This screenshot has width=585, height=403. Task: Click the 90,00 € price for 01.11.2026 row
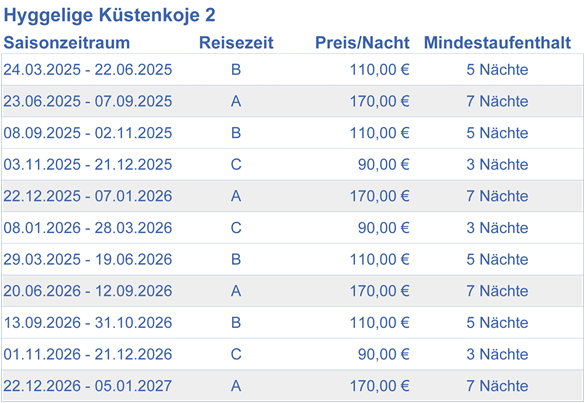tap(384, 354)
